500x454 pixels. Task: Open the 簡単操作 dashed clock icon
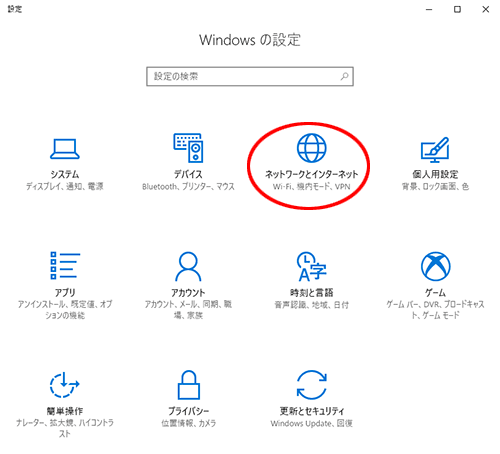point(64,385)
